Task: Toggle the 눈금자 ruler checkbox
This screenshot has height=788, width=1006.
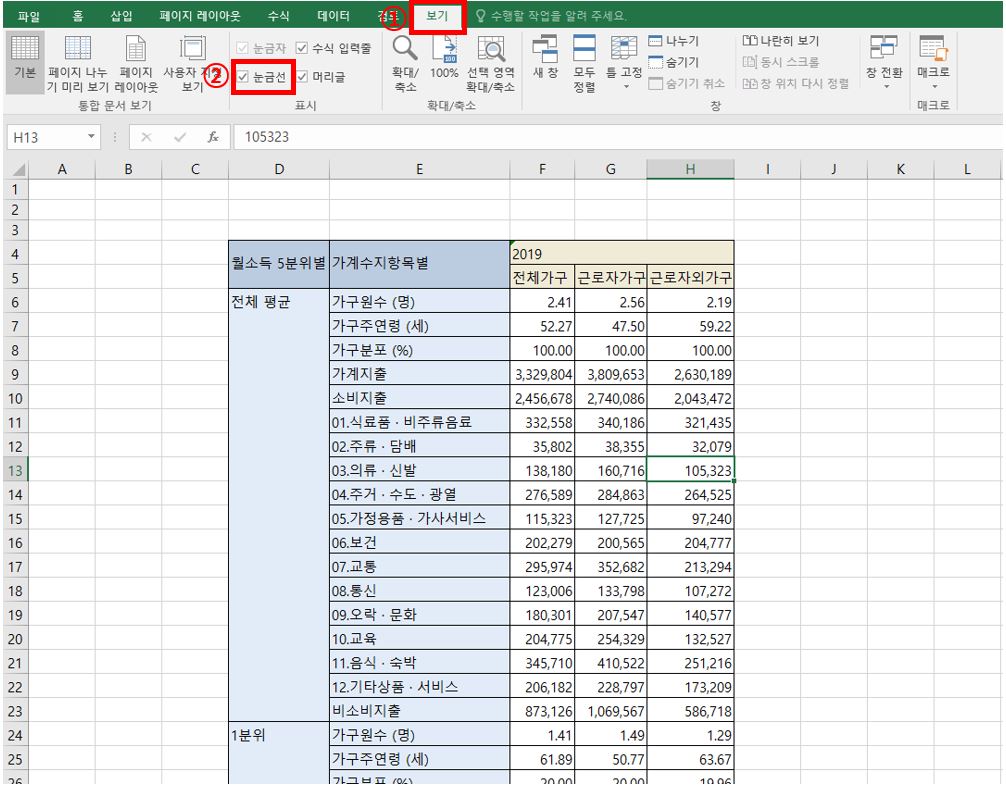Action: [x=243, y=48]
